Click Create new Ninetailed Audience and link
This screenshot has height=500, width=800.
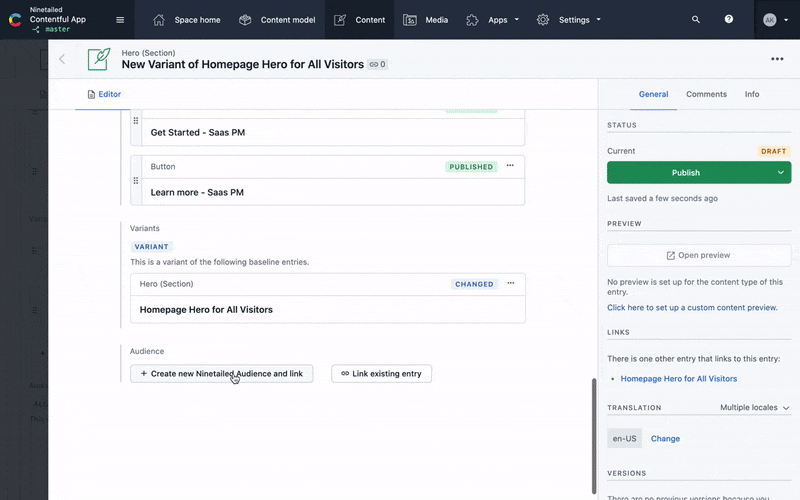tap(221, 373)
